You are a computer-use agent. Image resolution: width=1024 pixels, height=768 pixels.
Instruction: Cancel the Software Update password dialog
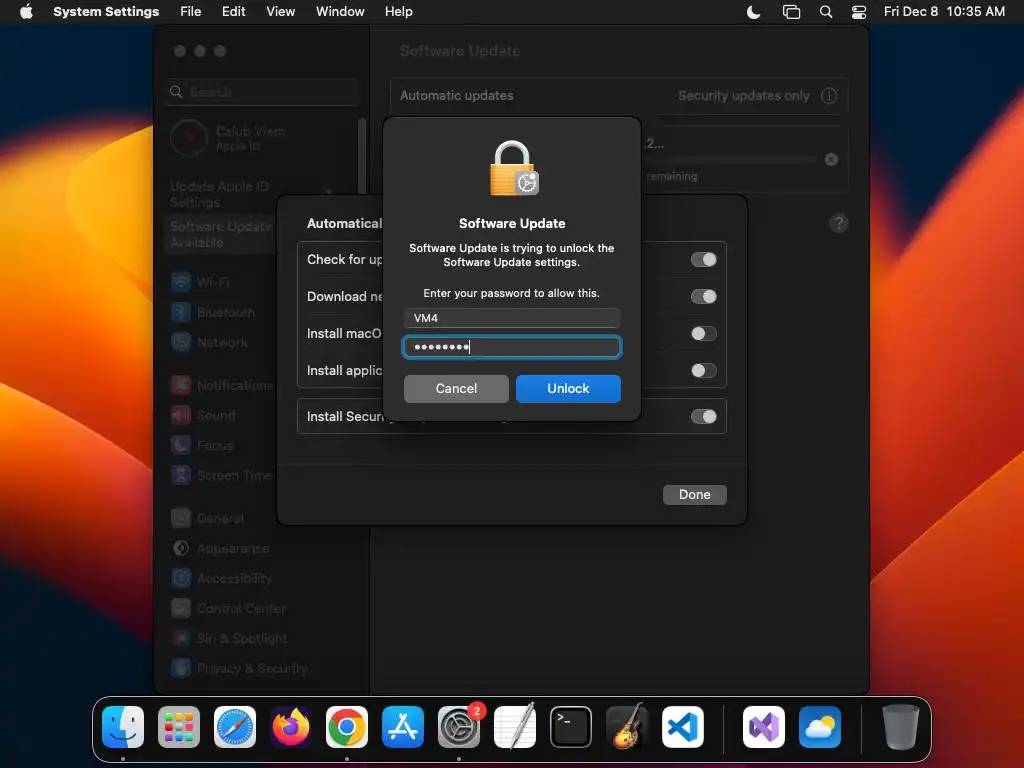pyautogui.click(x=456, y=389)
